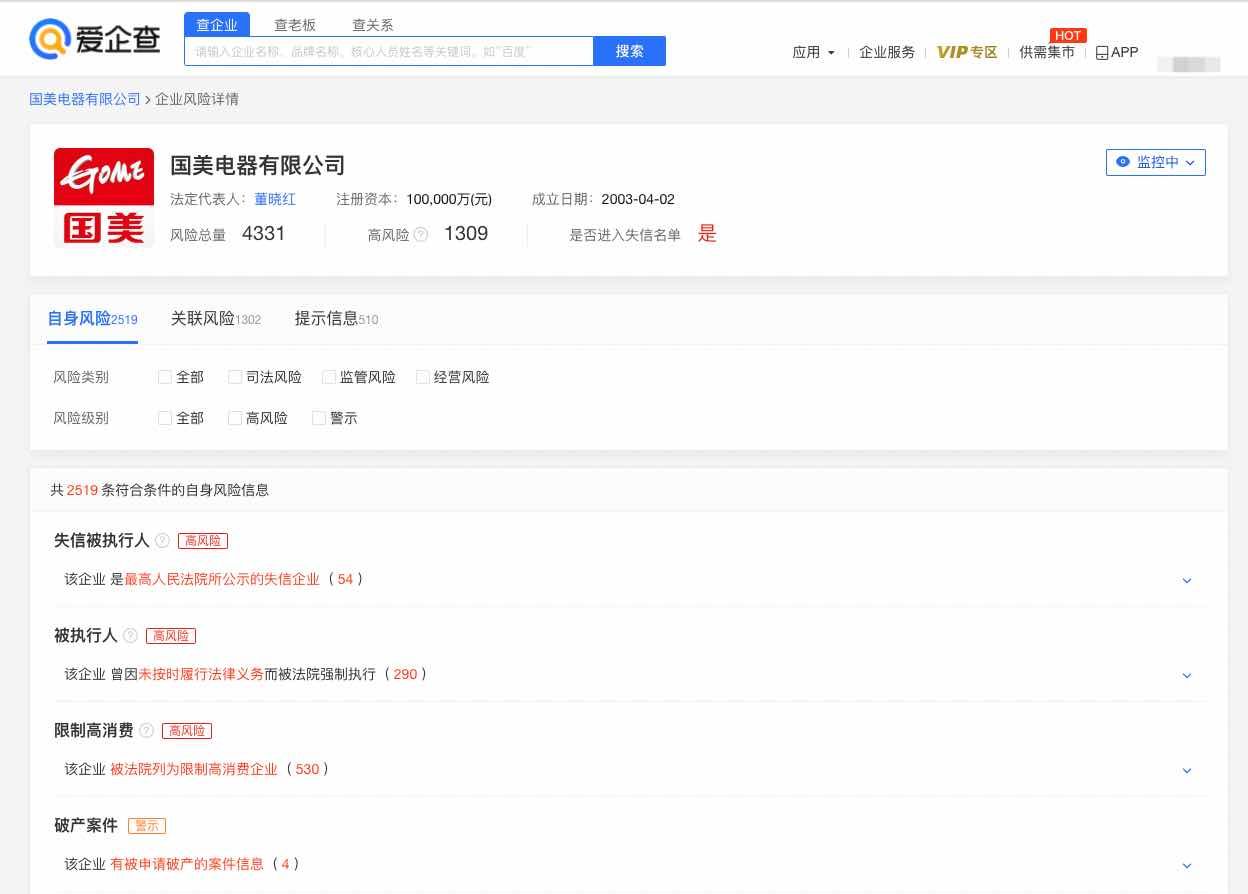The image size is (1248, 894).
Task: Check the 高风险 level filter
Action: click(x=235, y=418)
